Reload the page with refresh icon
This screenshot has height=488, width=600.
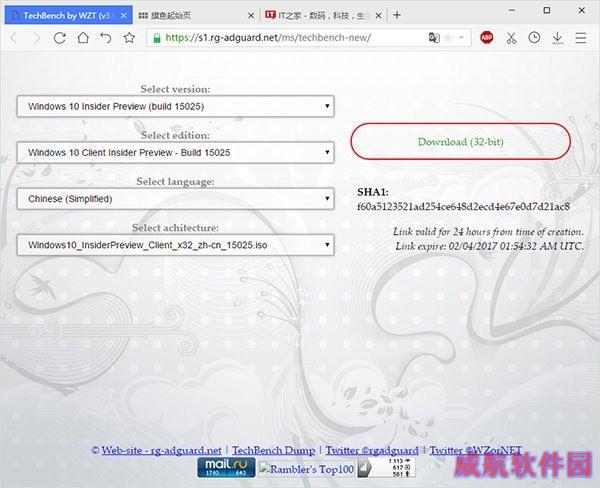(x=59, y=38)
